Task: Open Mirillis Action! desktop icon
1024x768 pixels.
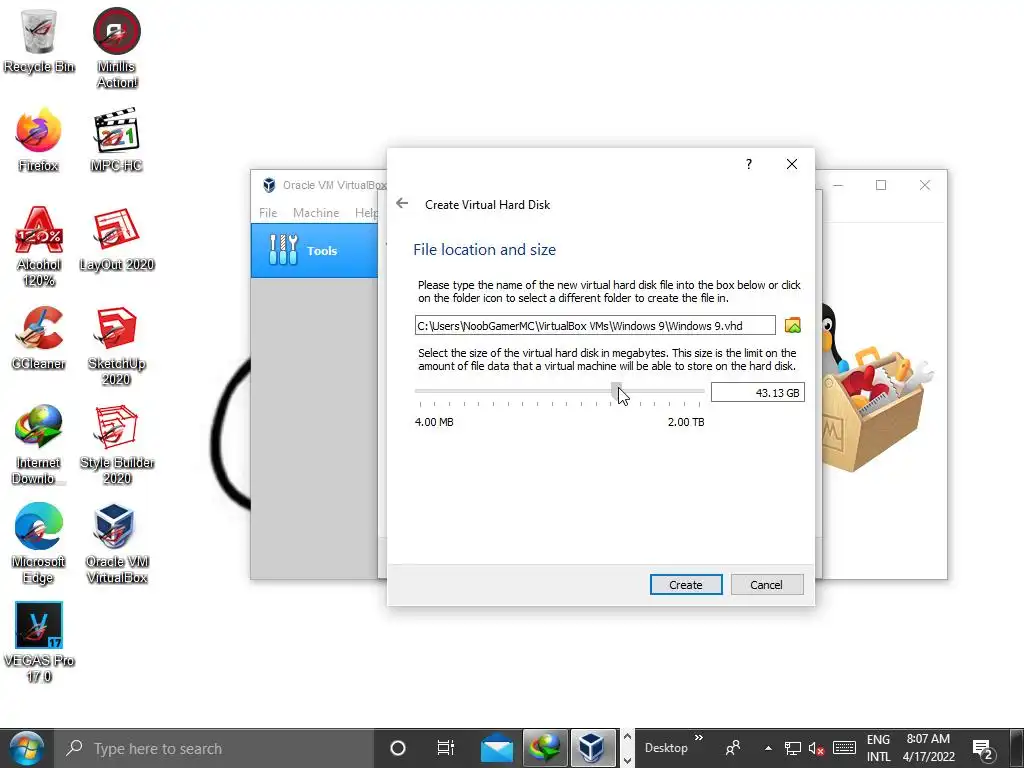Action: [x=117, y=47]
